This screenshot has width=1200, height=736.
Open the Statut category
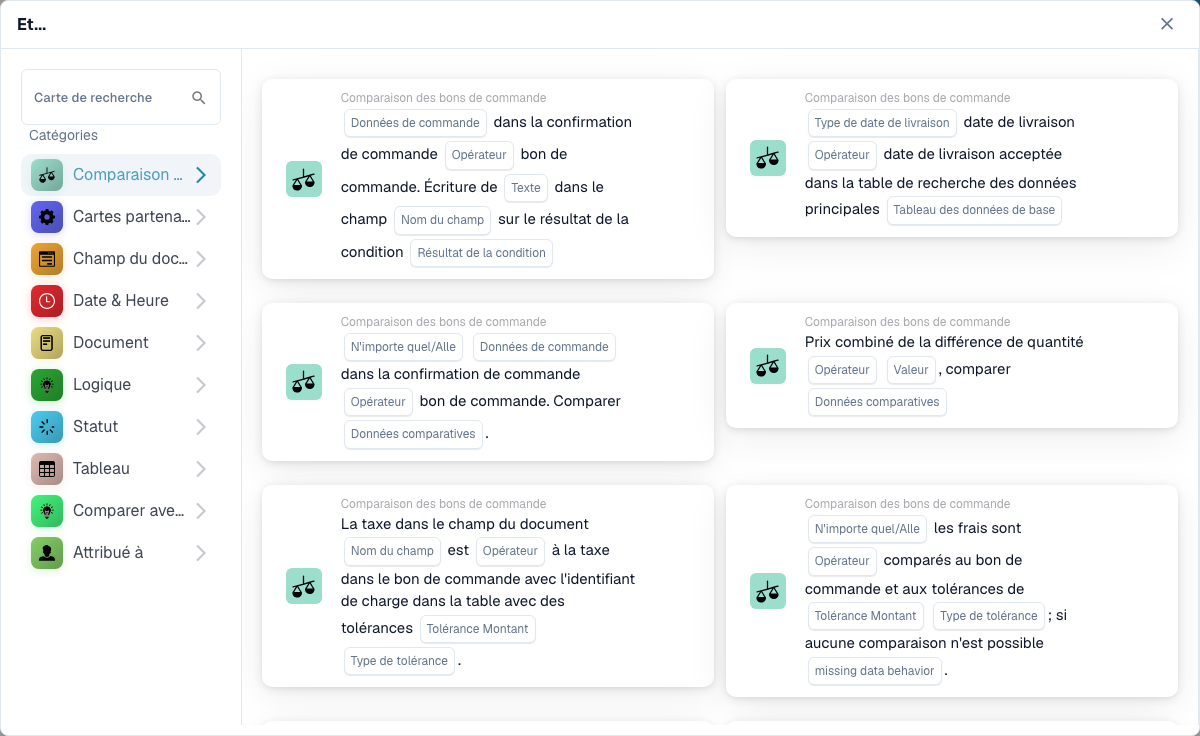tap(121, 427)
